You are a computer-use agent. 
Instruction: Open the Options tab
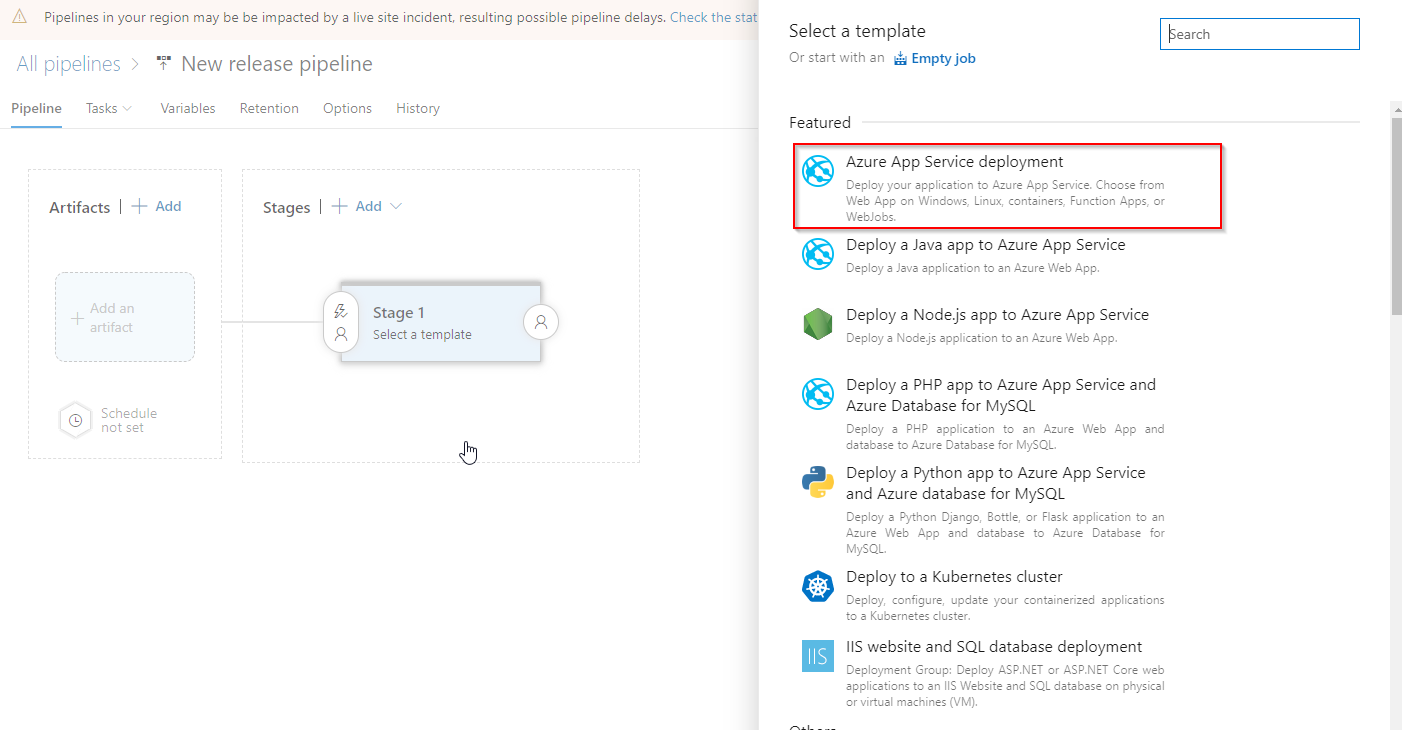click(347, 108)
